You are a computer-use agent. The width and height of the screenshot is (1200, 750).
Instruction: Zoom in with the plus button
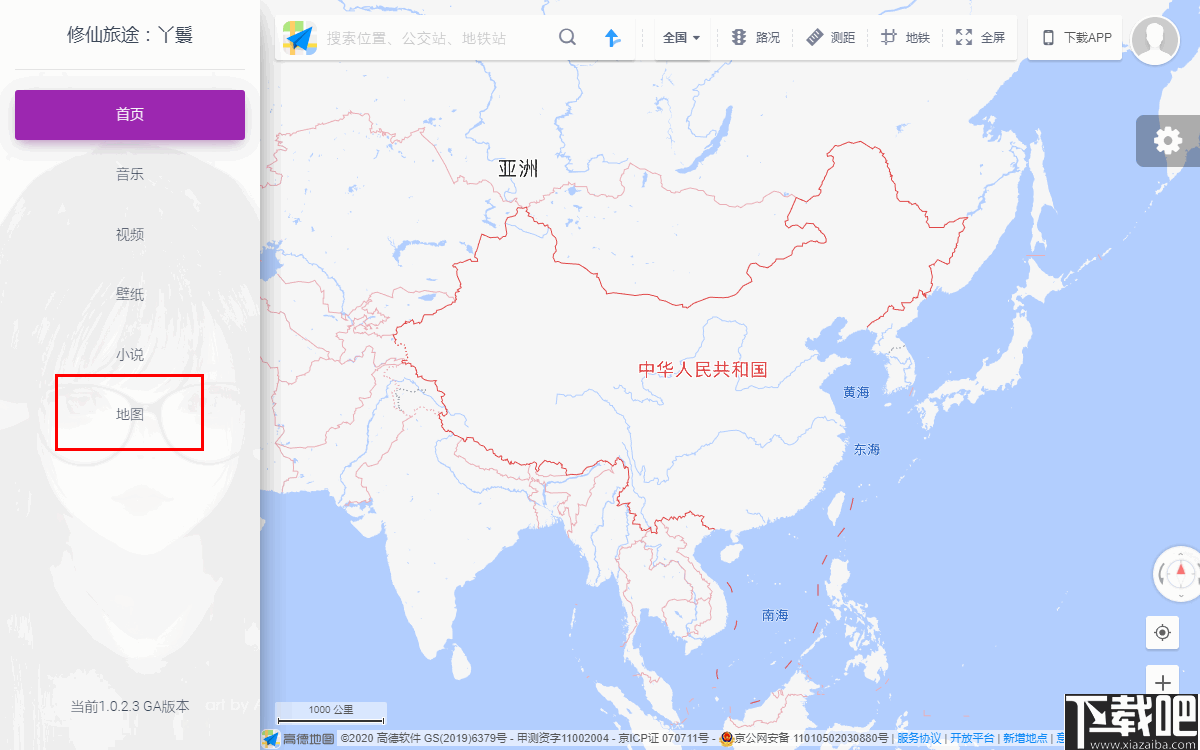(x=1162, y=682)
